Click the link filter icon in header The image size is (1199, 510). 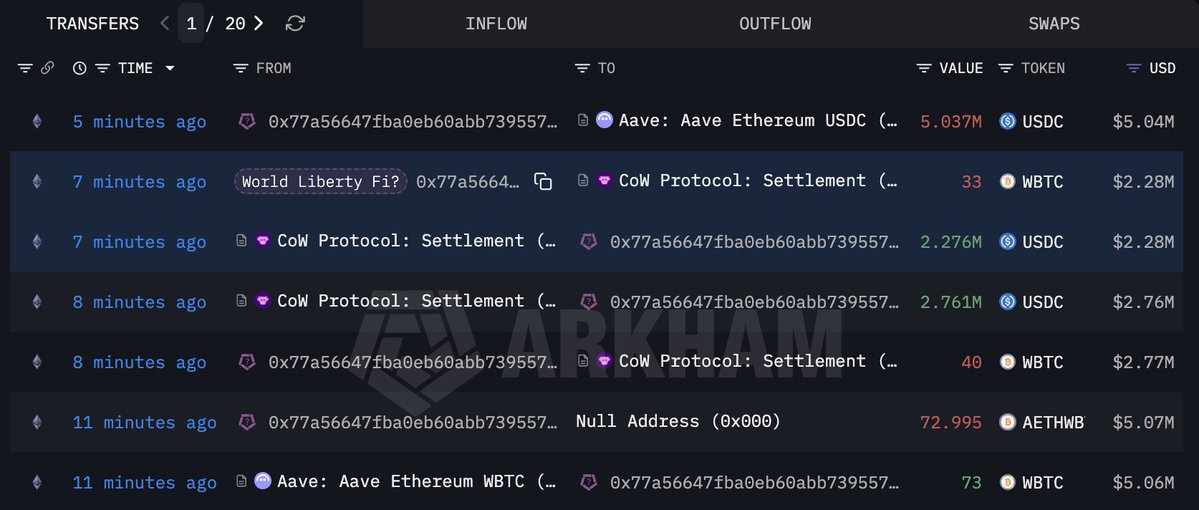point(47,68)
